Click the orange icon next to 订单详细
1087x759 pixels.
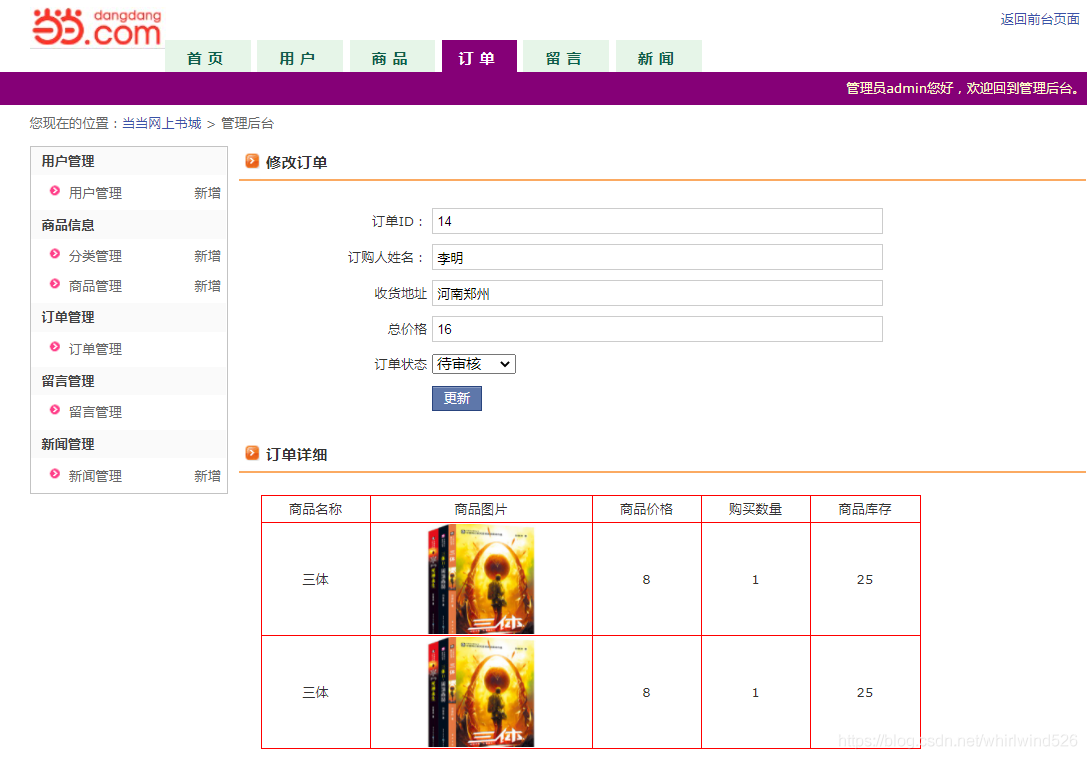pyautogui.click(x=252, y=453)
